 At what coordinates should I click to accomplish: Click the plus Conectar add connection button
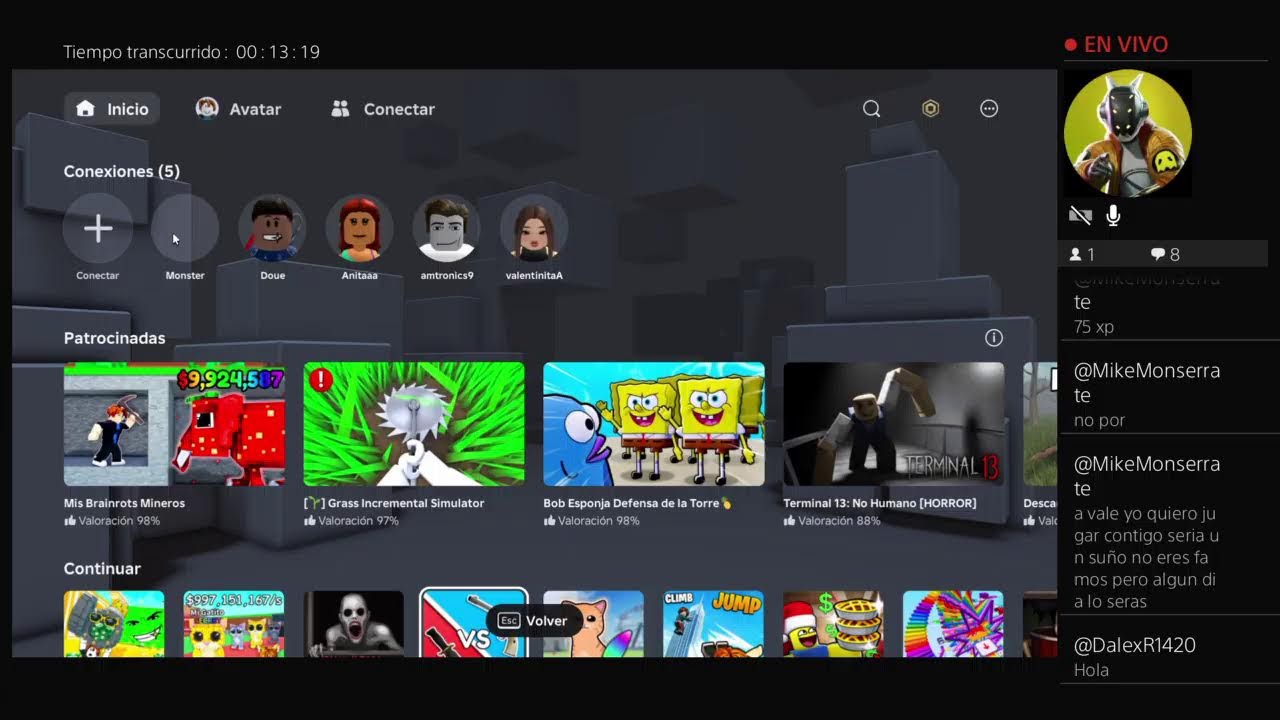[x=98, y=229]
